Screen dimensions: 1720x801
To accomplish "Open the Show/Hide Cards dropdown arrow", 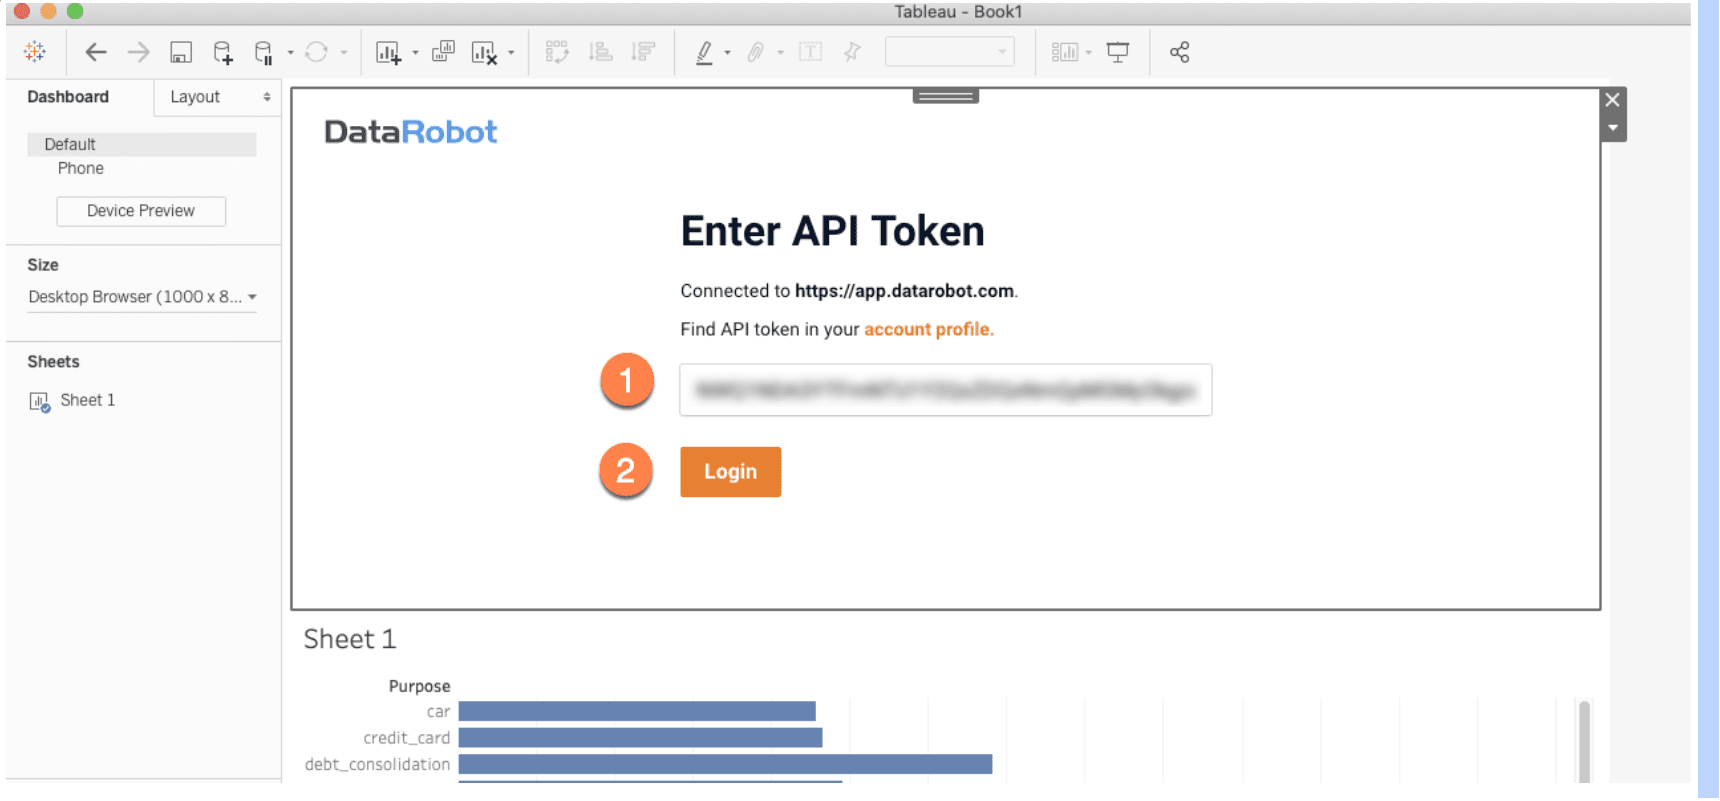I will pos(1088,53).
